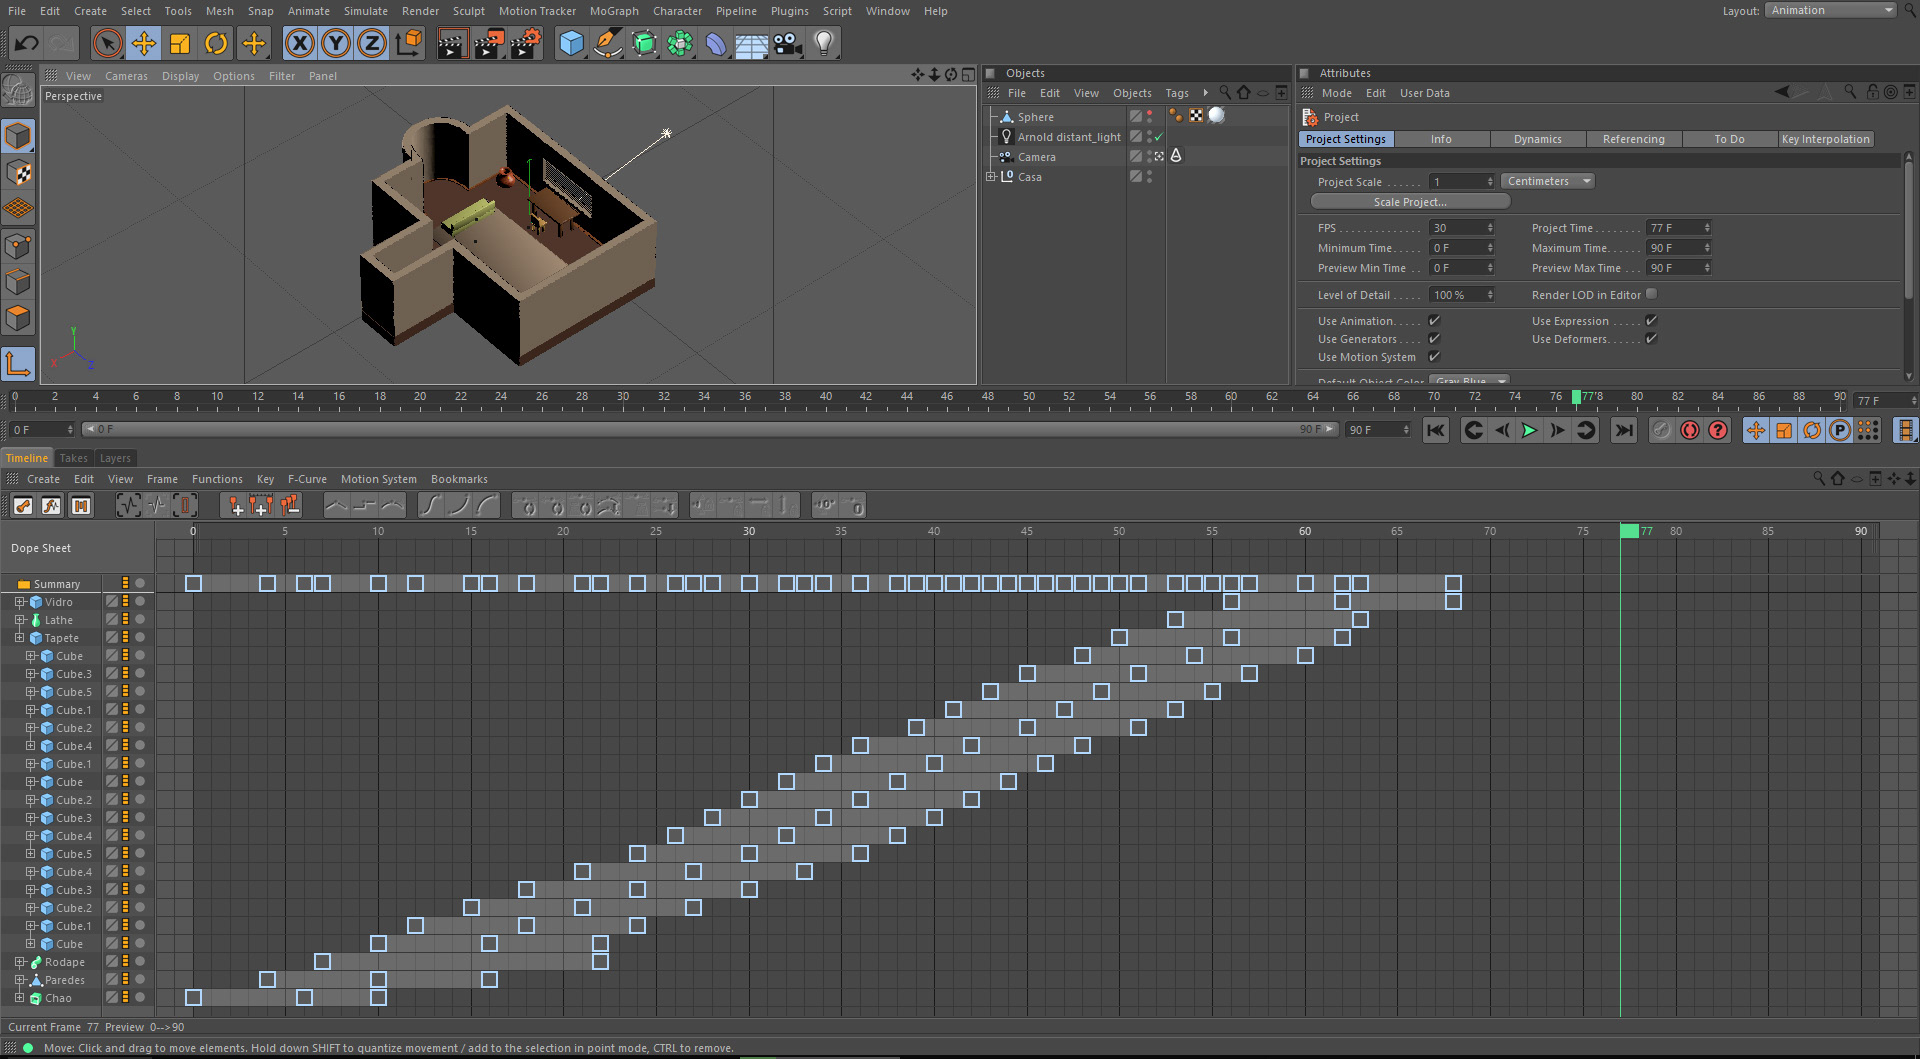
Task: Click the Scale Project button
Action: [1409, 202]
